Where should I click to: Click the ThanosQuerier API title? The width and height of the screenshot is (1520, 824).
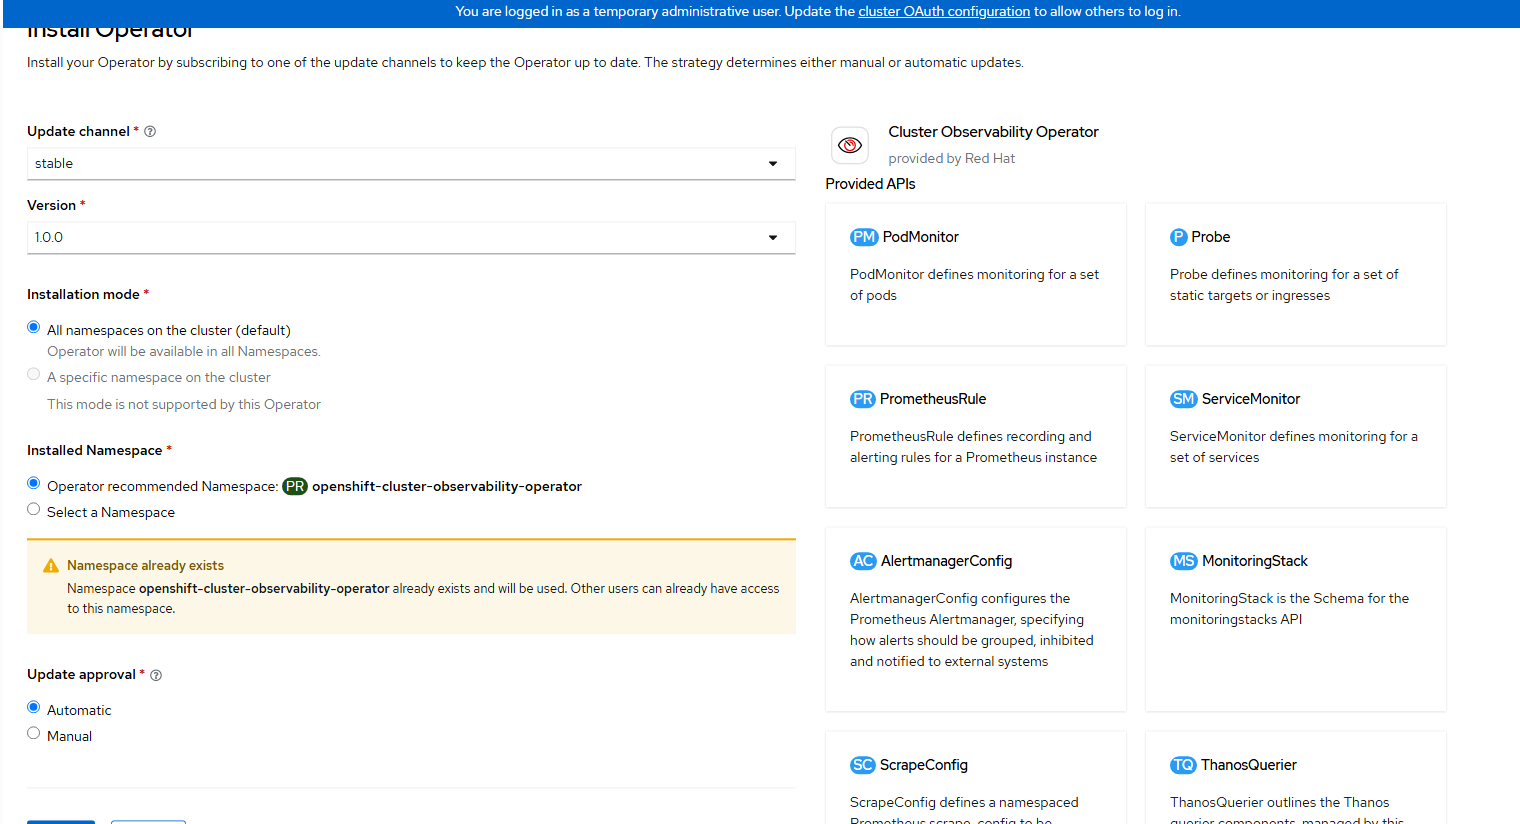click(x=1249, y=765)
